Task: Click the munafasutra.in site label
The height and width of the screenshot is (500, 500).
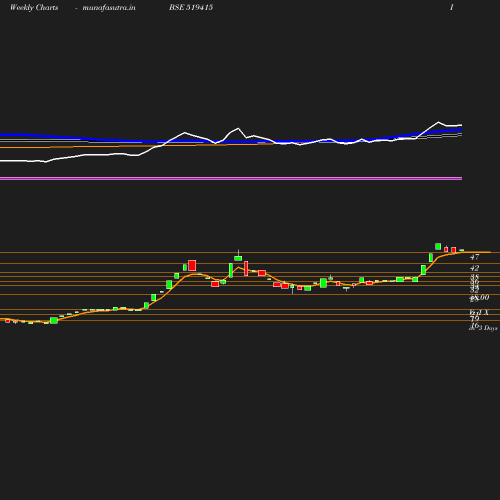Action: (x=109, y=8)
